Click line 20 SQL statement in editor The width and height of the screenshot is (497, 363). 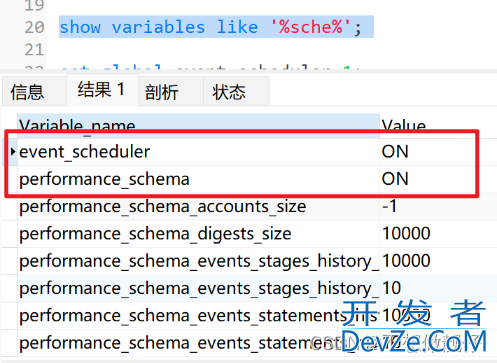point(211,27)
